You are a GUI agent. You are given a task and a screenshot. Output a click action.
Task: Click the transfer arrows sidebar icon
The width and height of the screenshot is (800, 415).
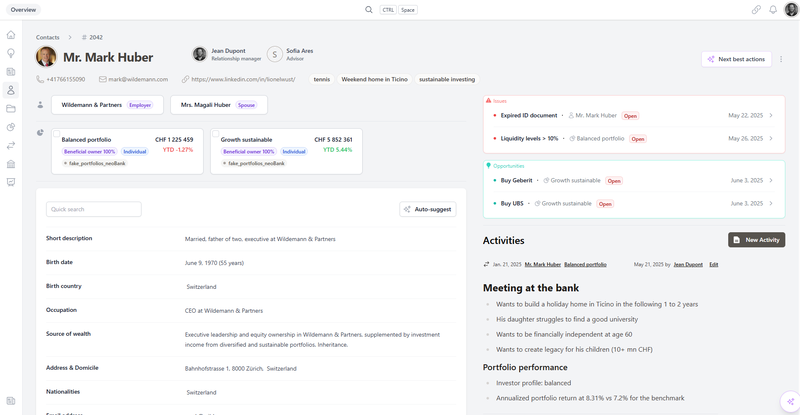pyautogui.click(x=11, y=145)
